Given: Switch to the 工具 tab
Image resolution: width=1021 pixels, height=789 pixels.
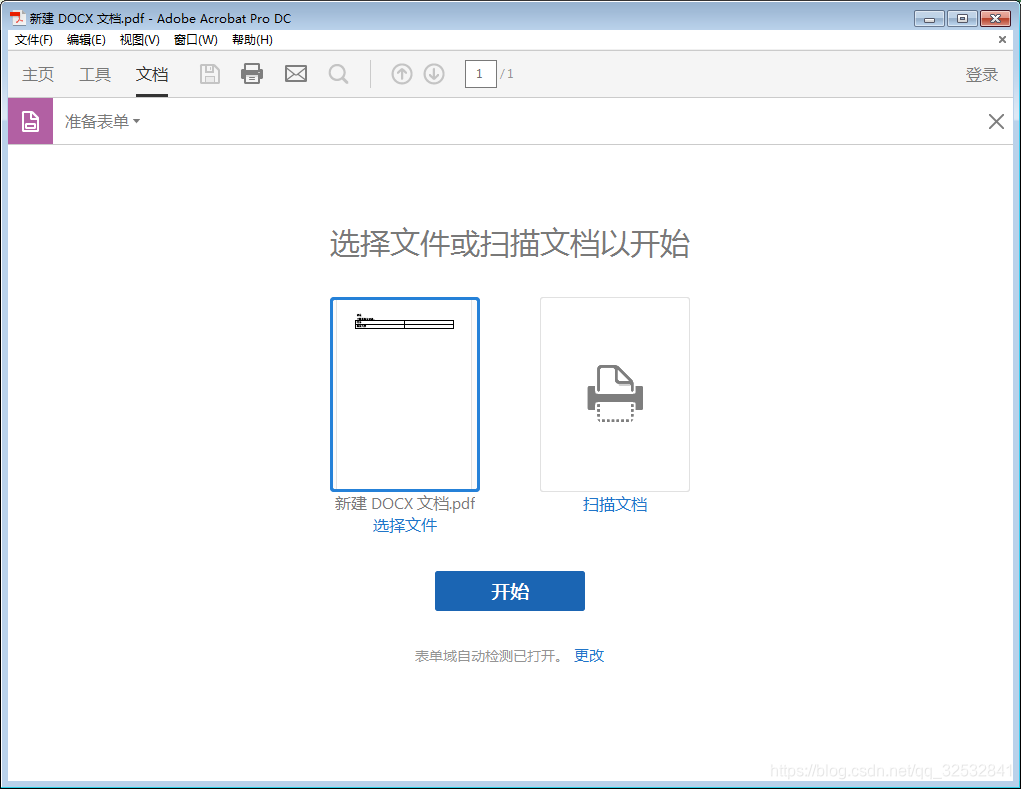Looking at the screenshot, I should 95,74.
